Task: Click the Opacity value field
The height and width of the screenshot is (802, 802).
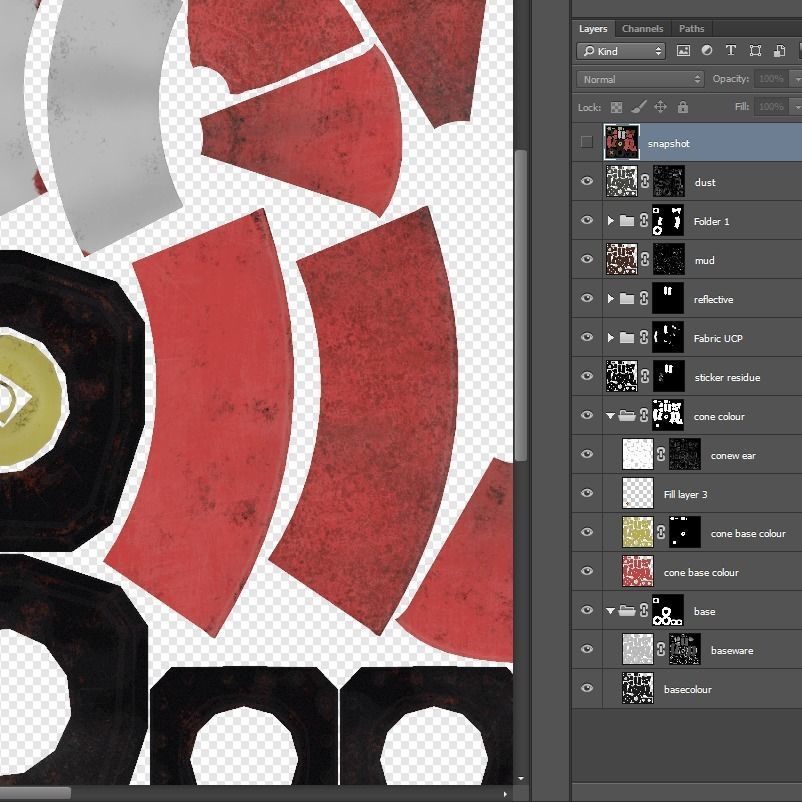Action: tap(771, 79)
